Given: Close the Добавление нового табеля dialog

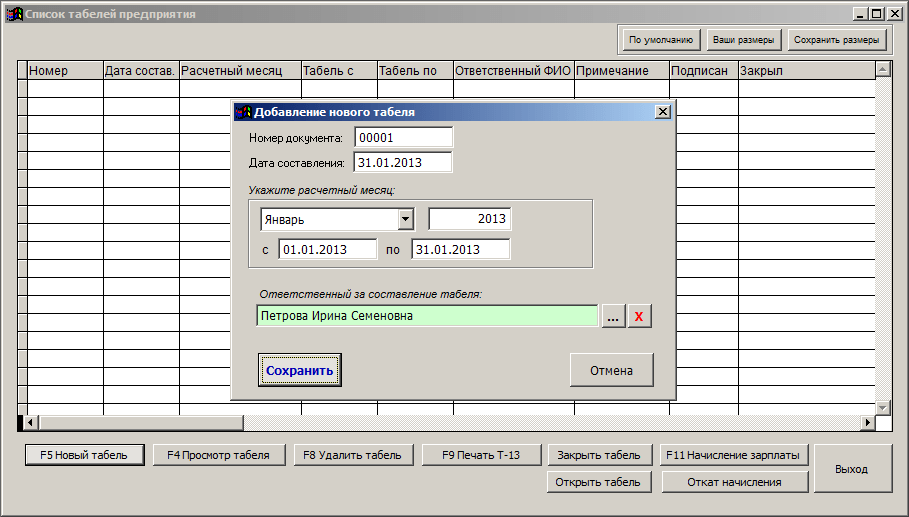Looking at the screenshot, I should [x=663, y=112].
